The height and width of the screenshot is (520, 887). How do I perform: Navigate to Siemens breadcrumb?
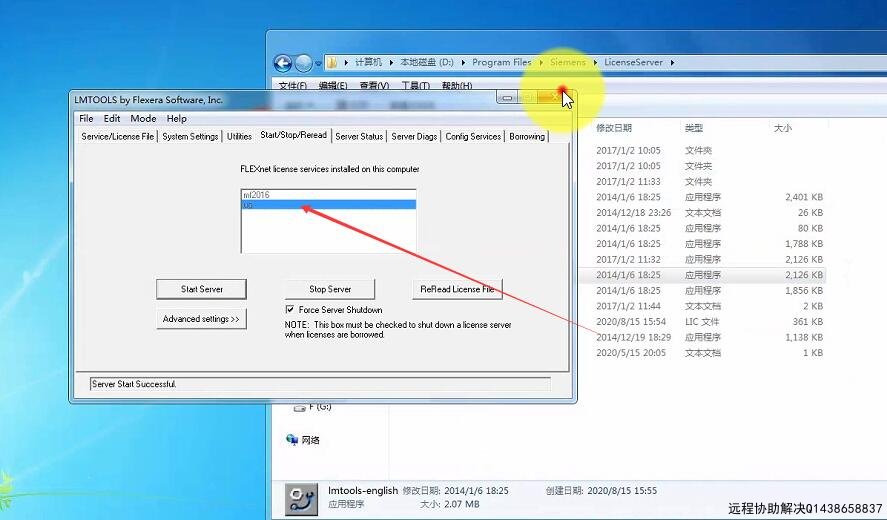pos(567,62)
